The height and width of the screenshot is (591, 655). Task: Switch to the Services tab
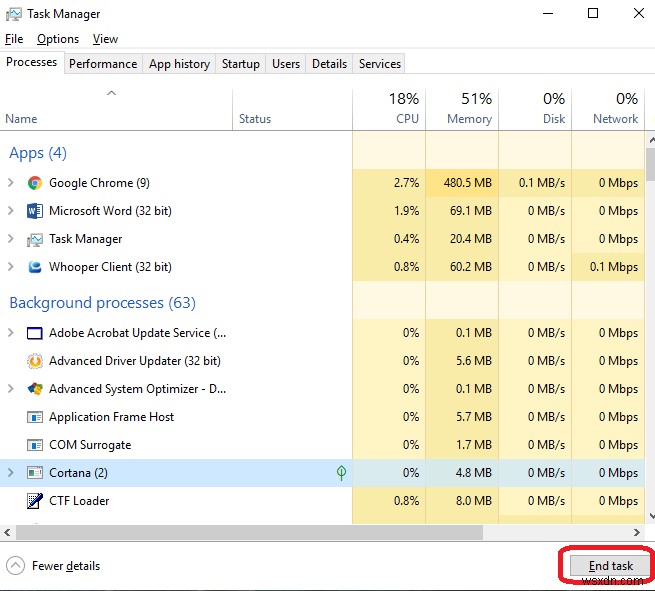pyautogui.click(x=379, y=64)
